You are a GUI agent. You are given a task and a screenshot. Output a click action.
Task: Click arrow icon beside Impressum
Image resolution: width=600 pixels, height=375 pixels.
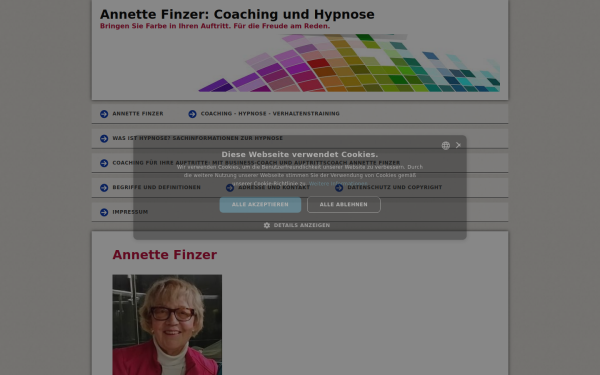(x=104, y=212)
